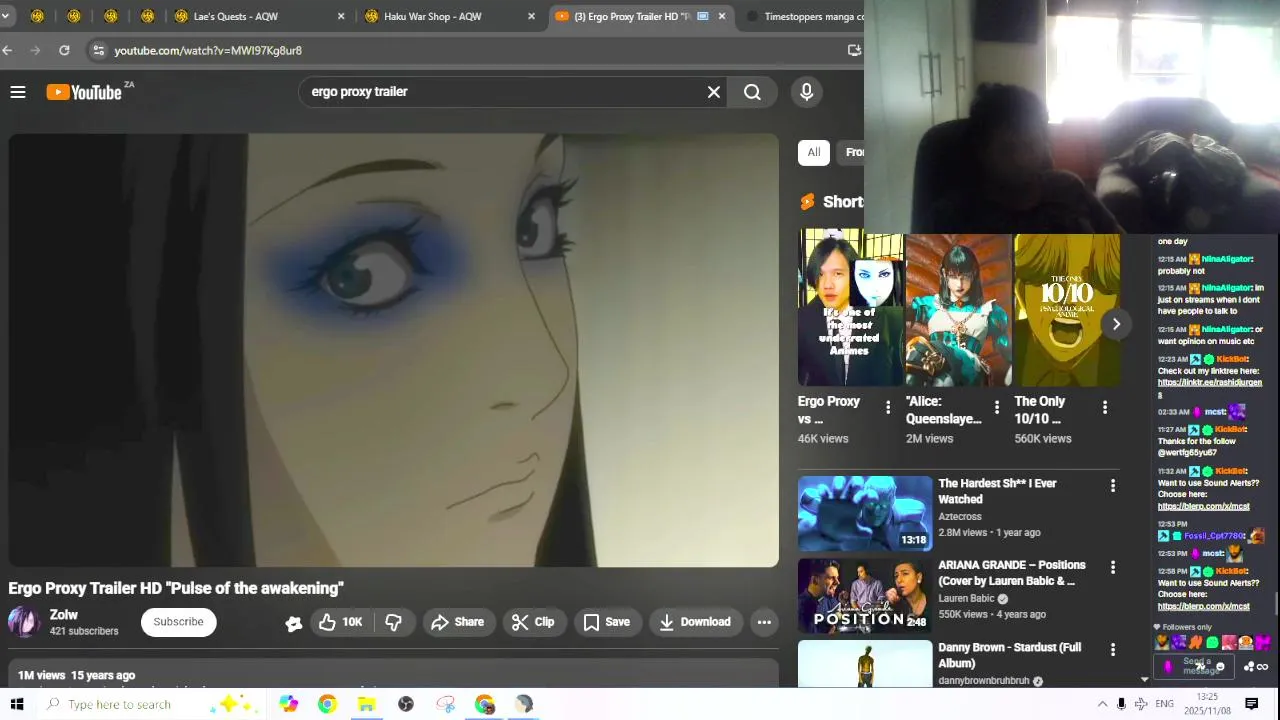Screen dimensions: 1280x720
Task: Select the All filter chip
Action: point(814,152)
